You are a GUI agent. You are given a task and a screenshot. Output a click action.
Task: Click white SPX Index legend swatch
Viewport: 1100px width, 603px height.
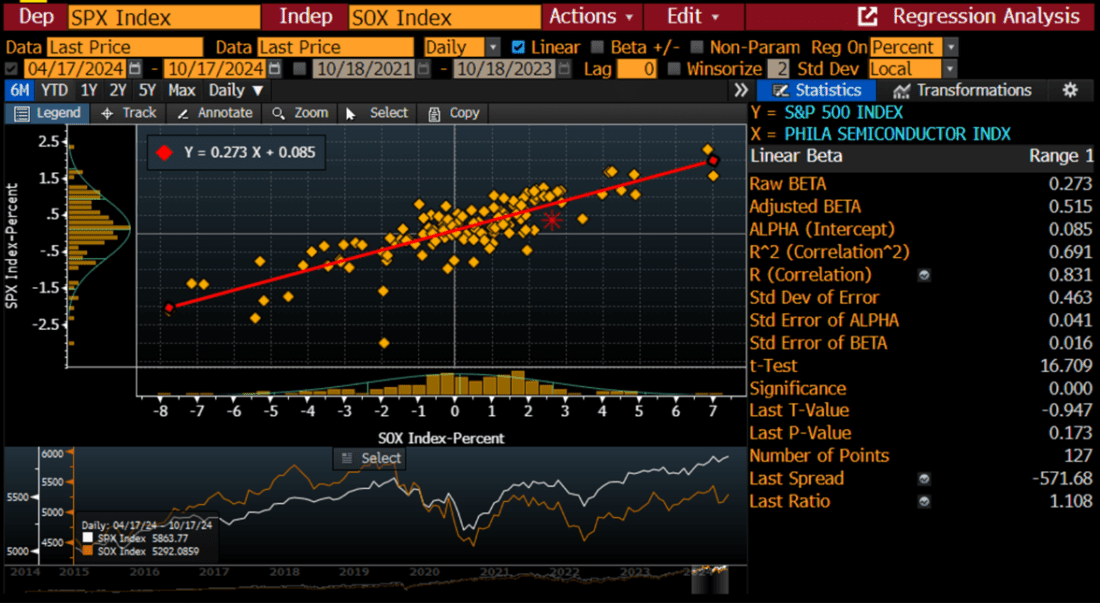pyautogui.click(x=88, y=538)
